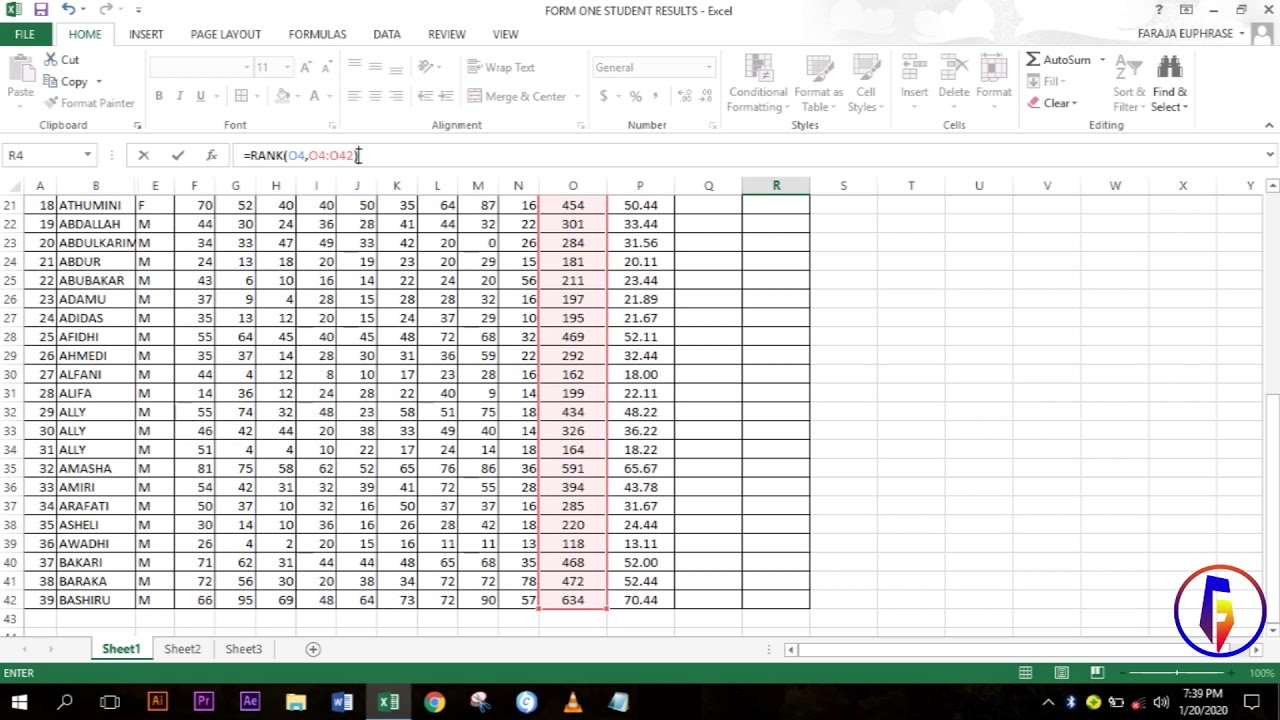Viewport: 1280px width, 720px height.
Task: Open the Number Format General dropdown
Action: click(x=709, y=67)
